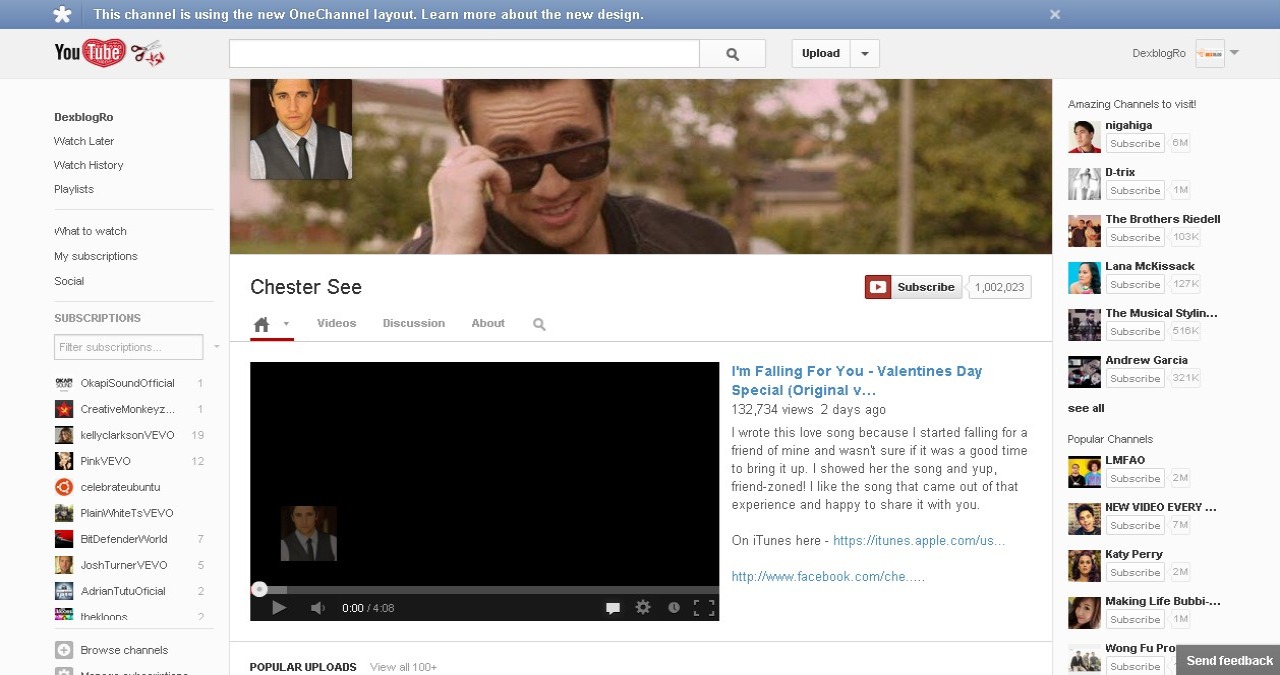Click the Filter subscriptions input field
1280x675 pixels.
point(128,347)
